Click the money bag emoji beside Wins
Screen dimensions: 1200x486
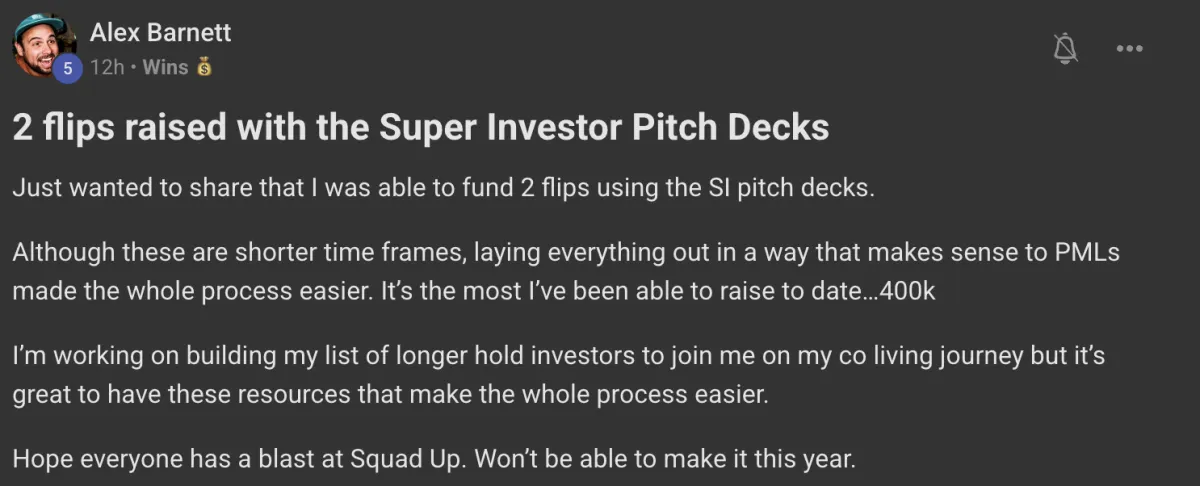204,68
